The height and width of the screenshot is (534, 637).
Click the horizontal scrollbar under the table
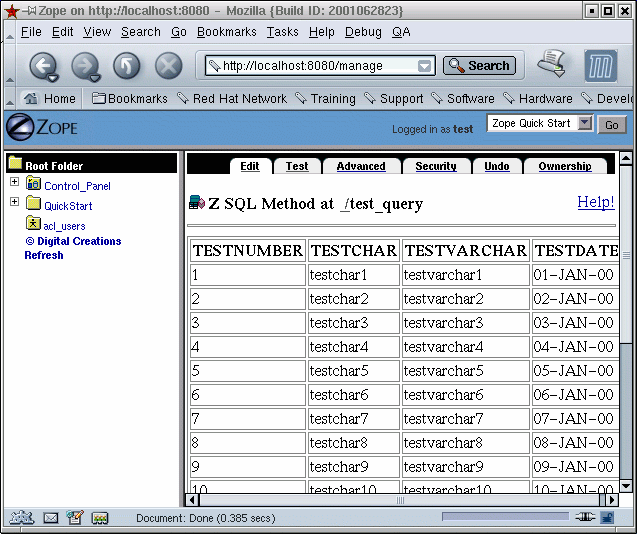pos(400,499)
